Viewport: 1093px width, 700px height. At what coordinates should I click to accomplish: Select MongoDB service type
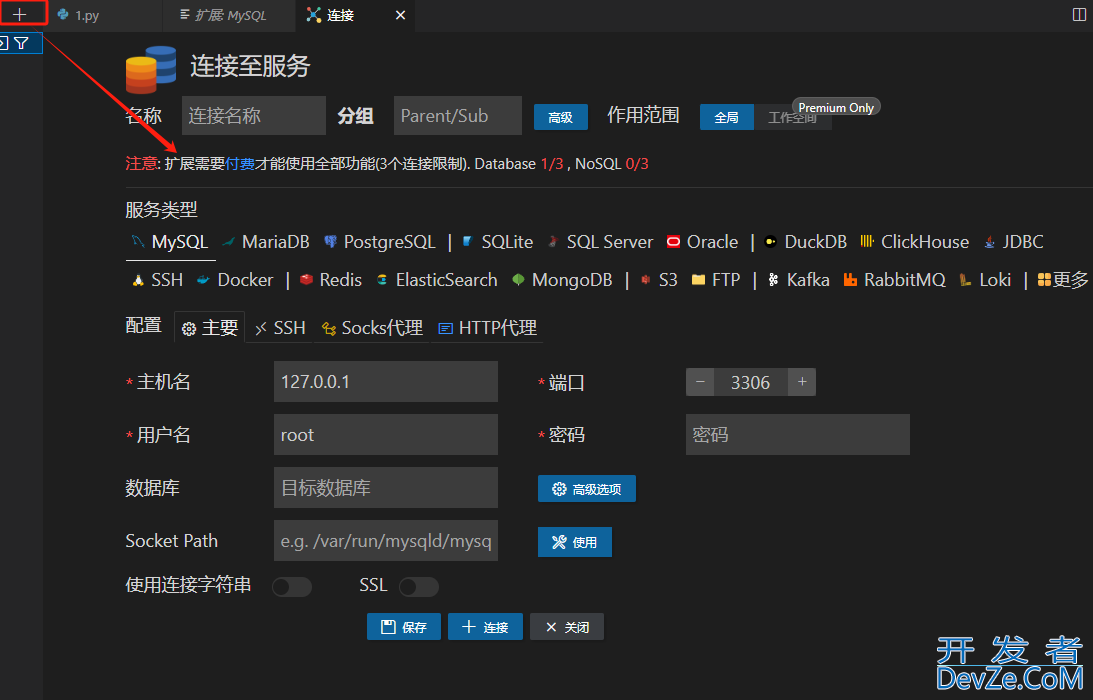tap(562, 280)
